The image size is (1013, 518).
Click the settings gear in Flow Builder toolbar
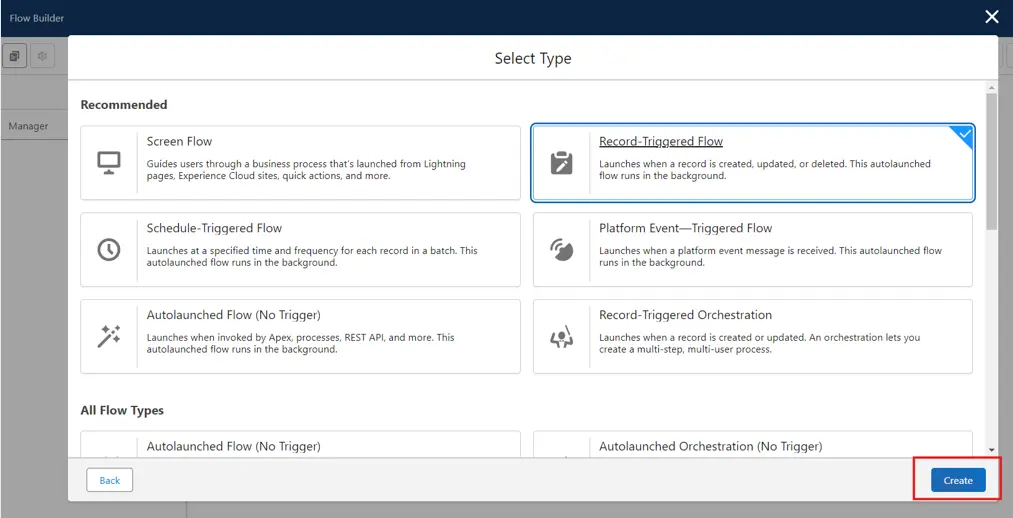click(x=42, y=57)
